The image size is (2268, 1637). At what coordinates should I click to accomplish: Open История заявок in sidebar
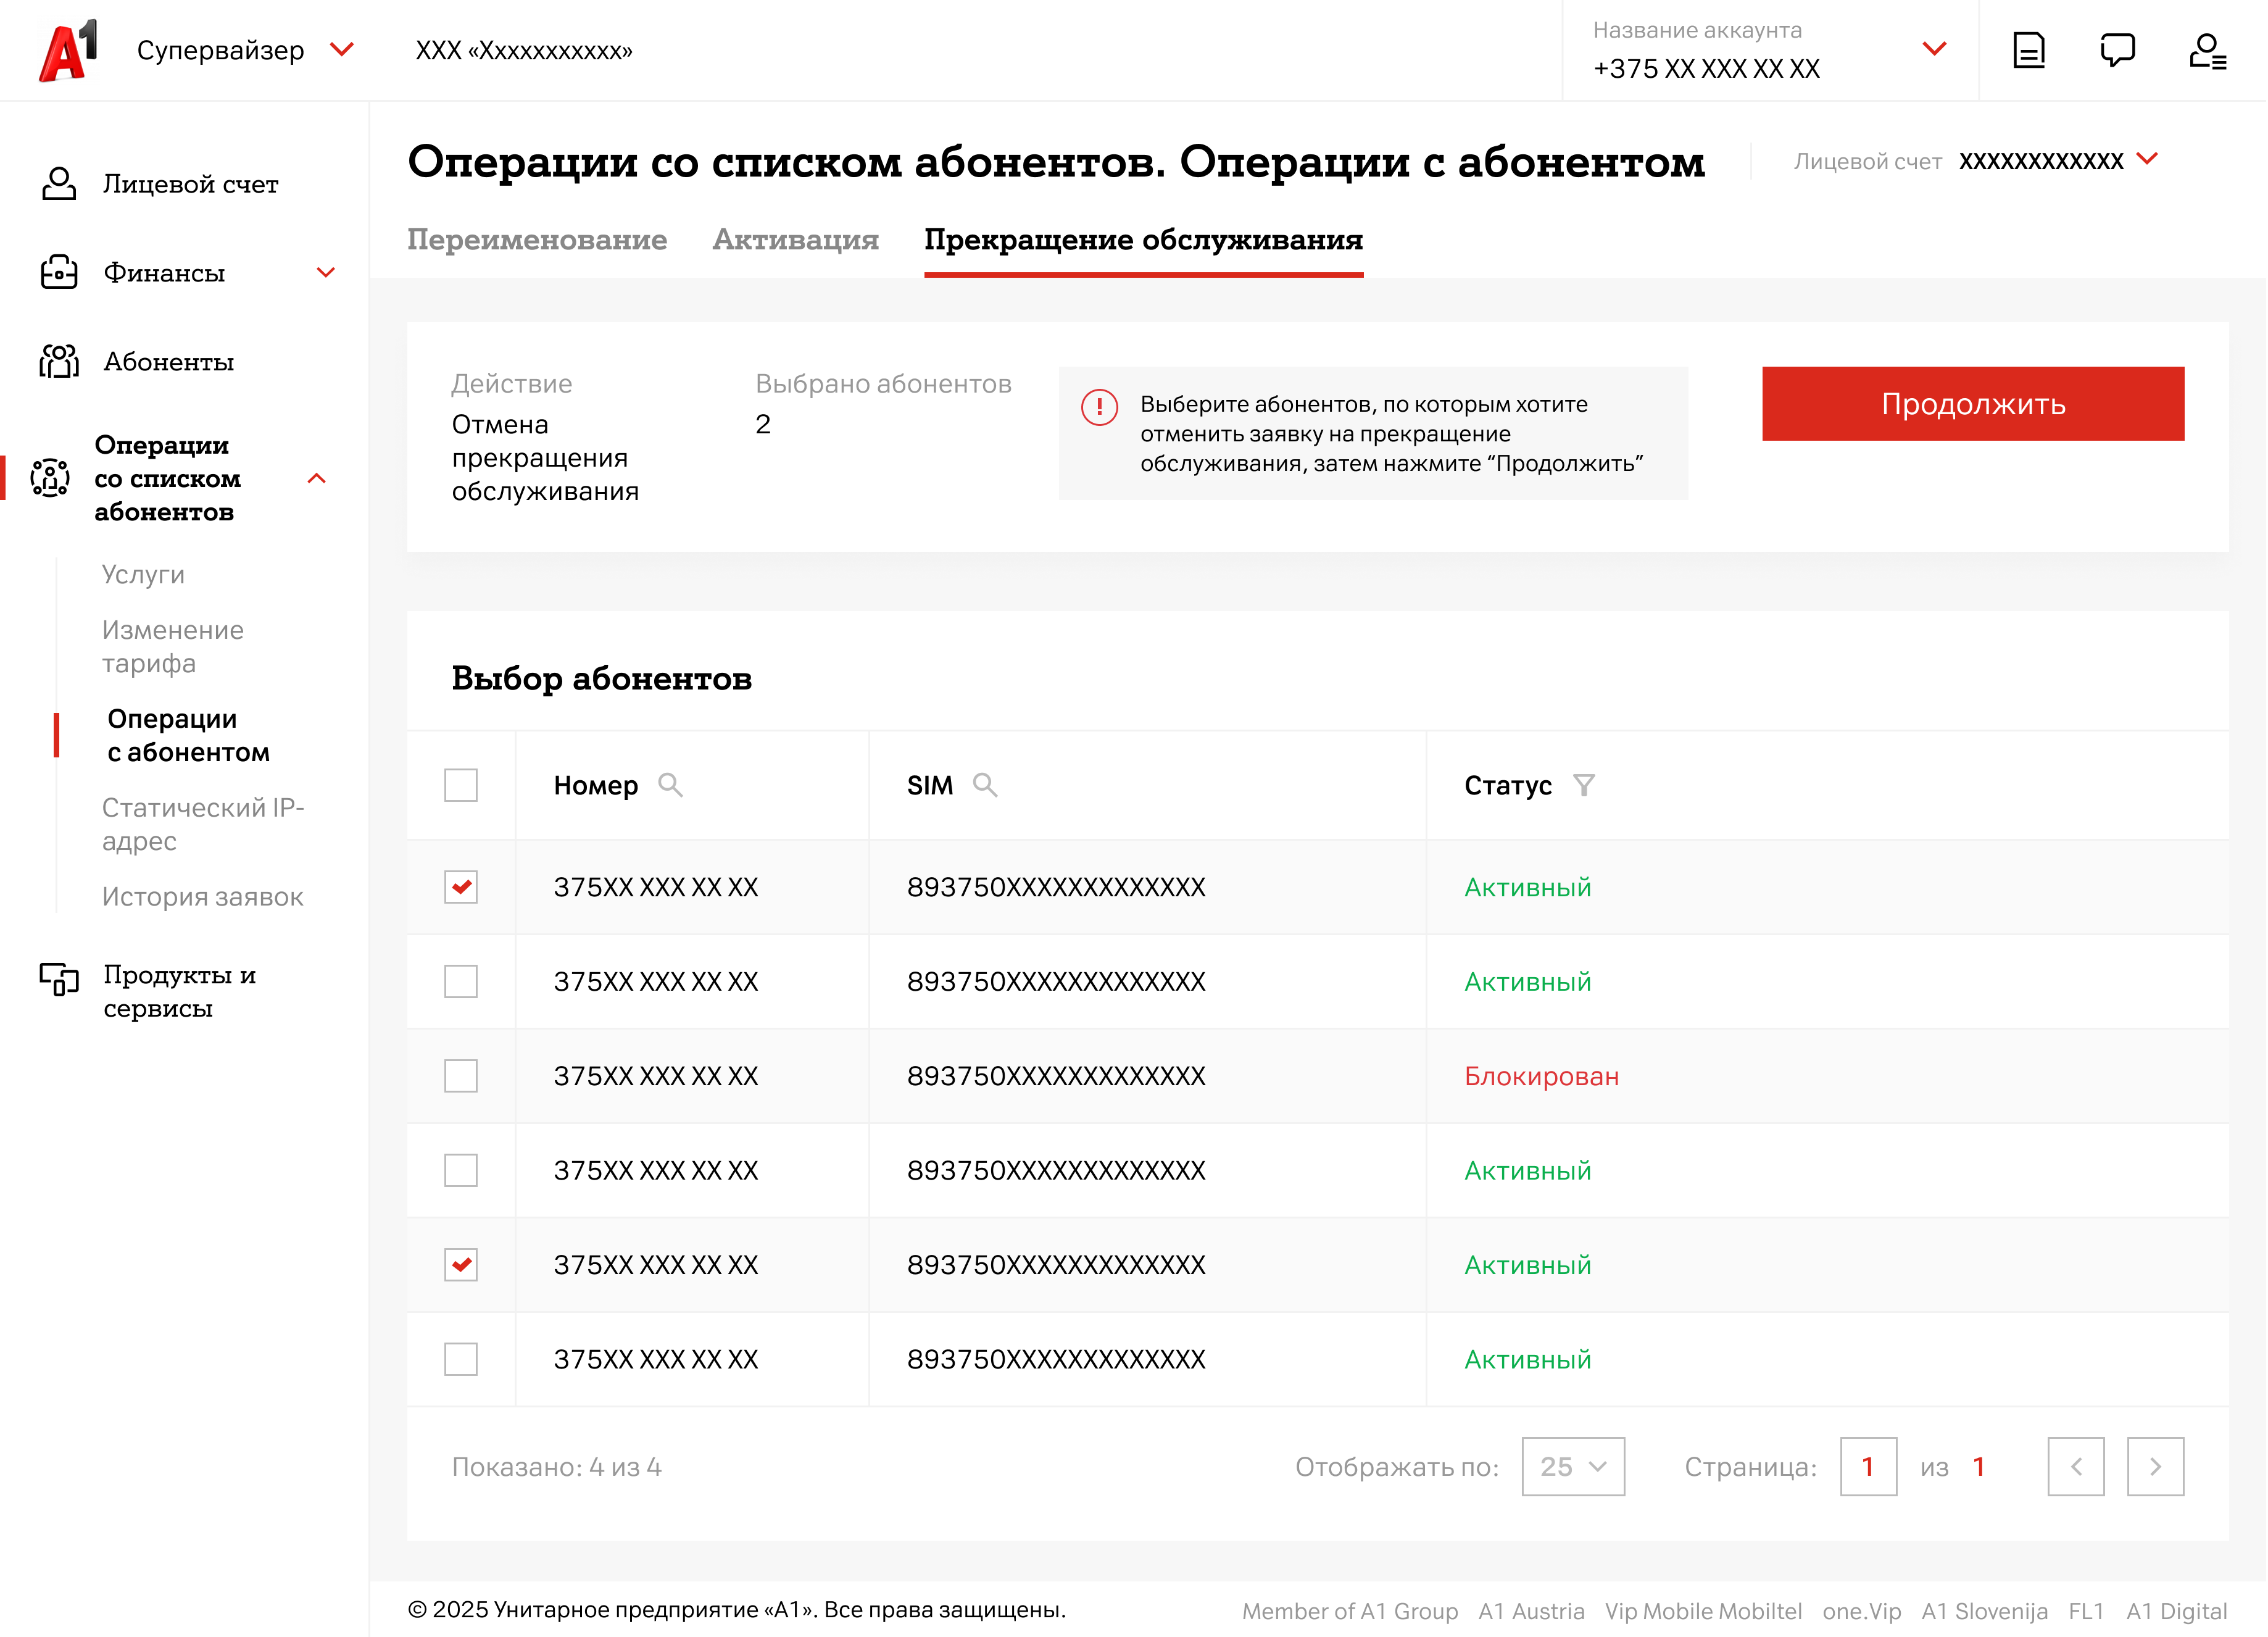[202, 897]
